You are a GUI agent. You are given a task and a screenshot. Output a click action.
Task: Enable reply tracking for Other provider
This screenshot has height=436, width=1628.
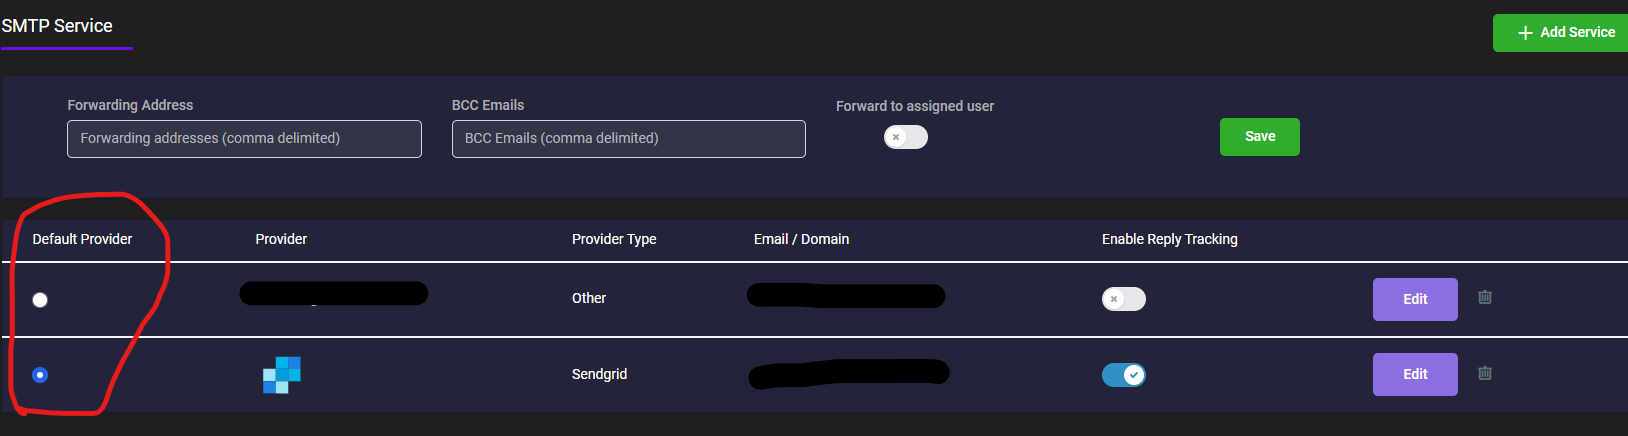tap(1124, 299)
